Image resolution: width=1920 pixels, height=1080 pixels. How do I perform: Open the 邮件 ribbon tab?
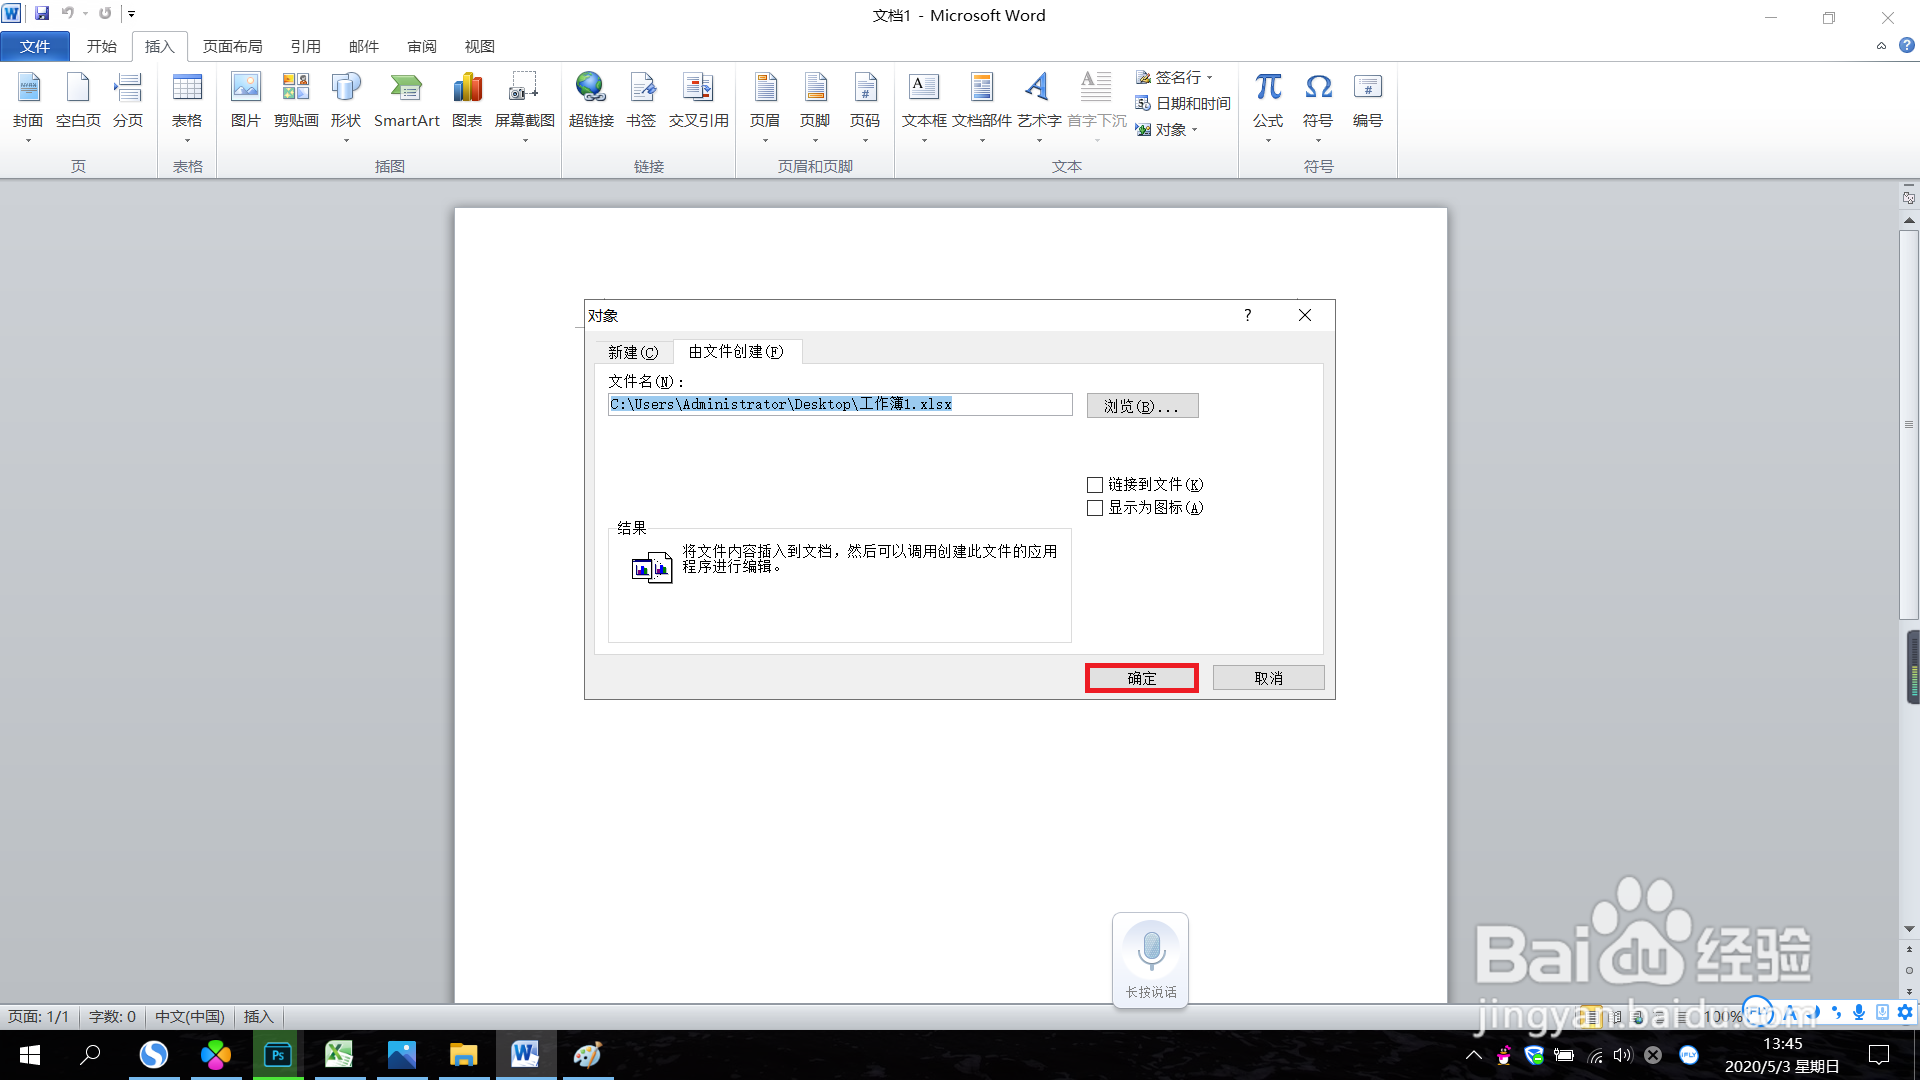tap(363, 46)
